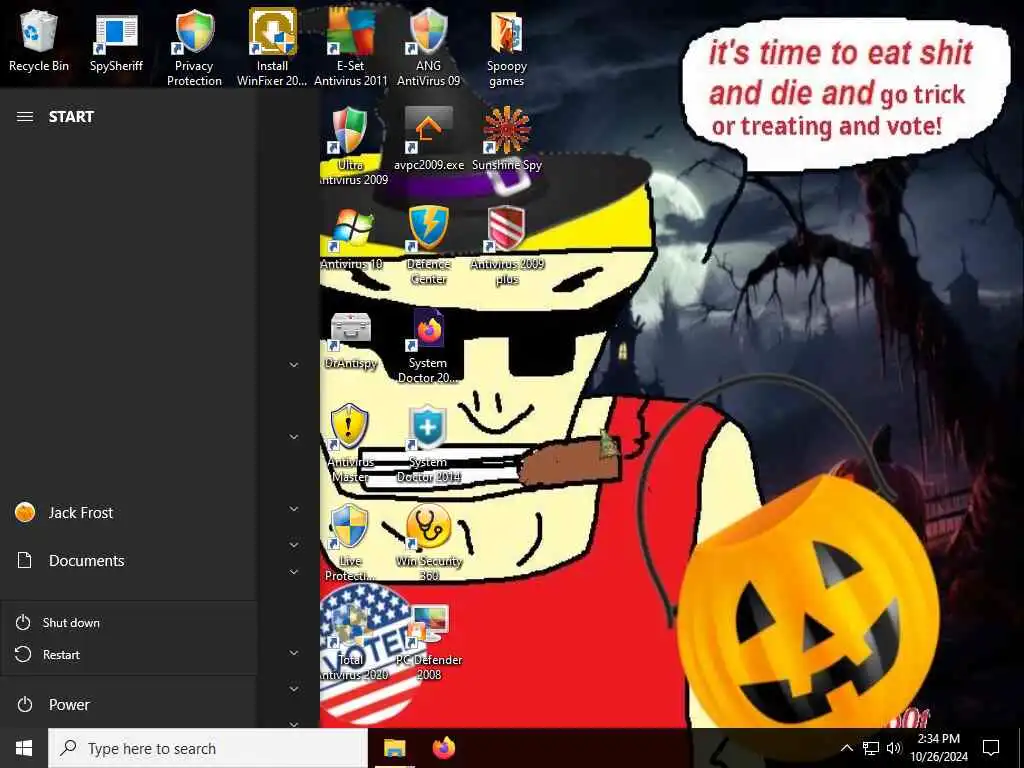Open the Sunshine Spy shortcut
Image resolution: width=1024 pixels, height=768 pixels.
click(507, 138)
